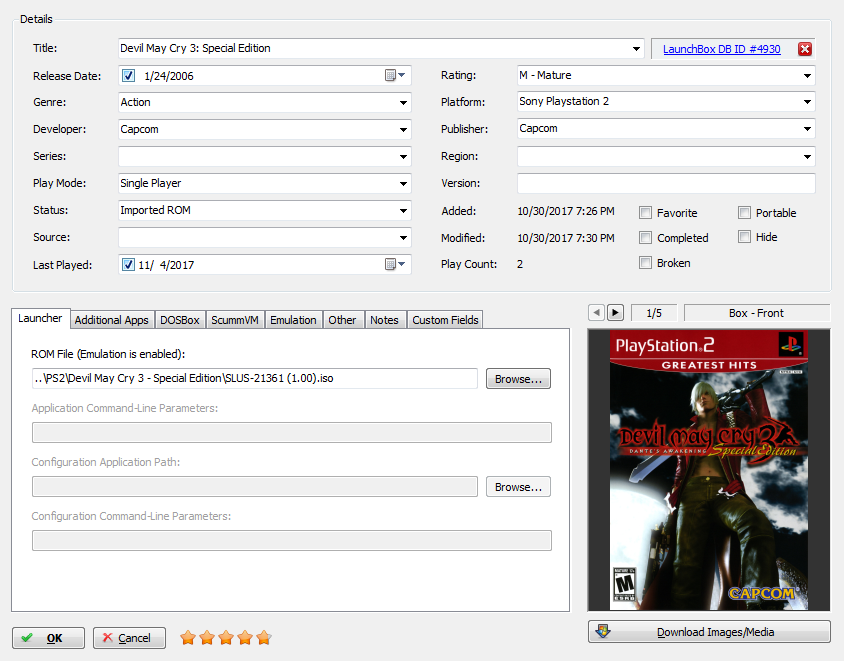Enable the Hide checkbox
Screen dimensions: 844x661
click(x=744, y=237)
